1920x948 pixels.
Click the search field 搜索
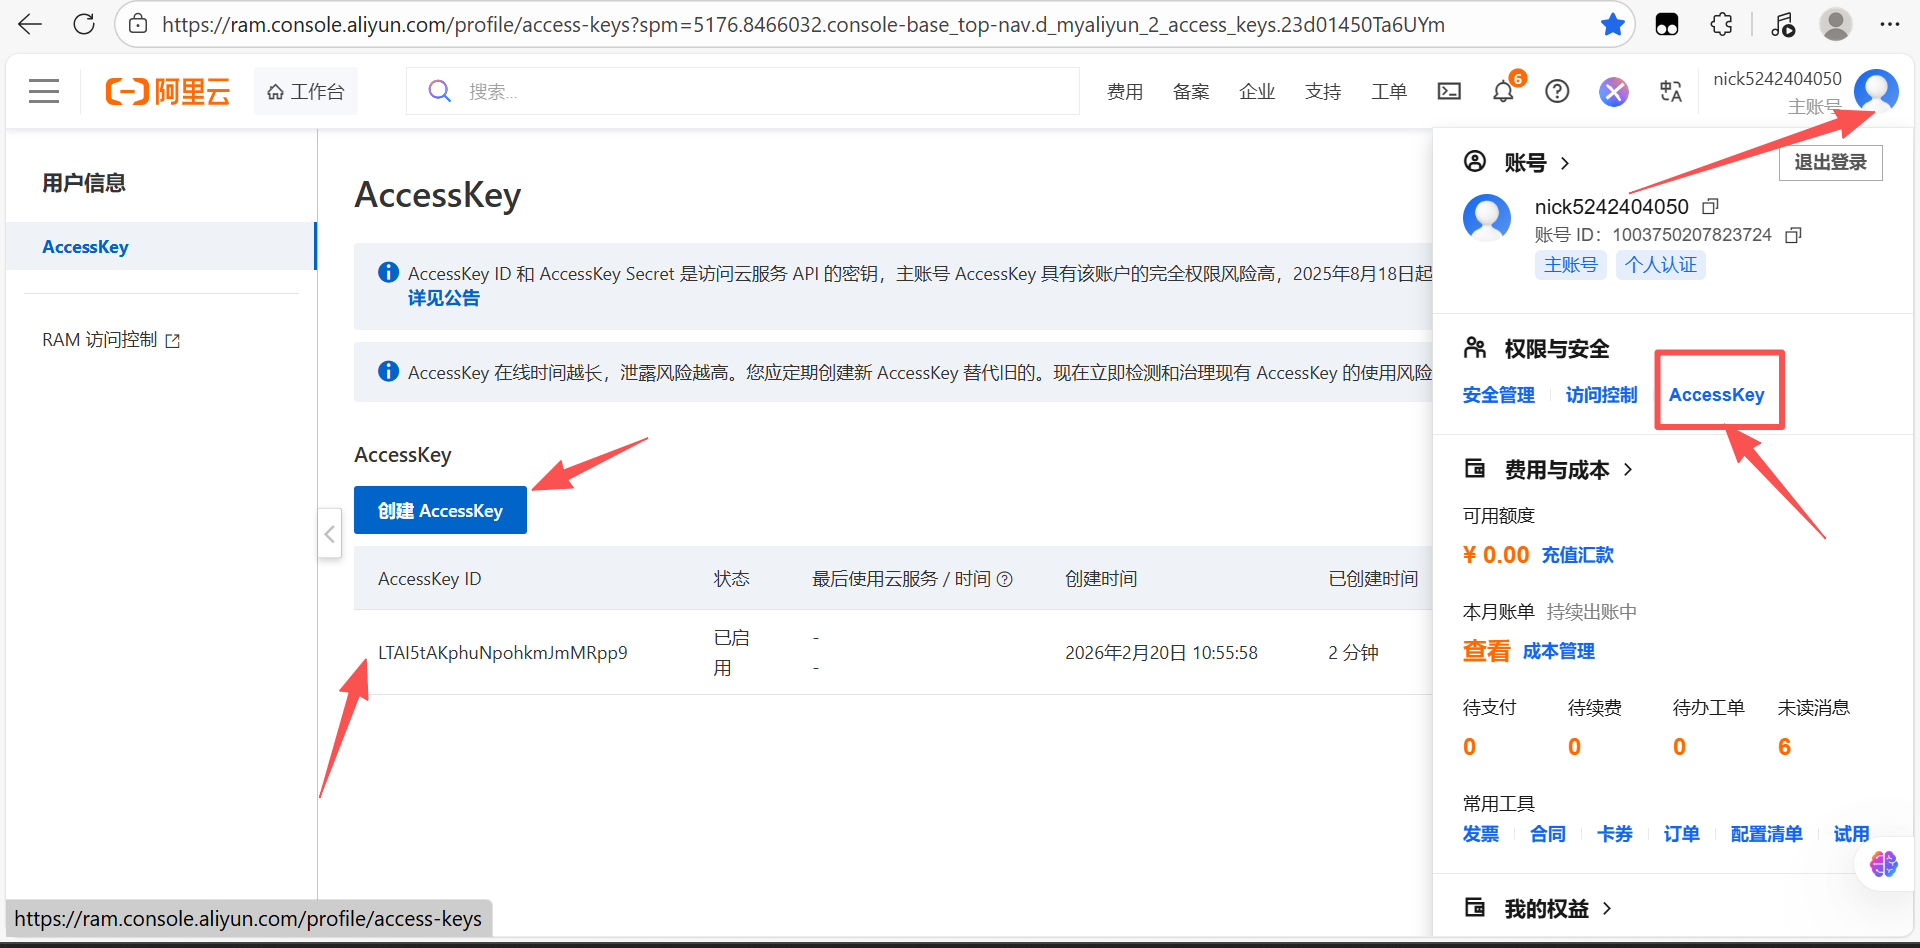point(743,91)
